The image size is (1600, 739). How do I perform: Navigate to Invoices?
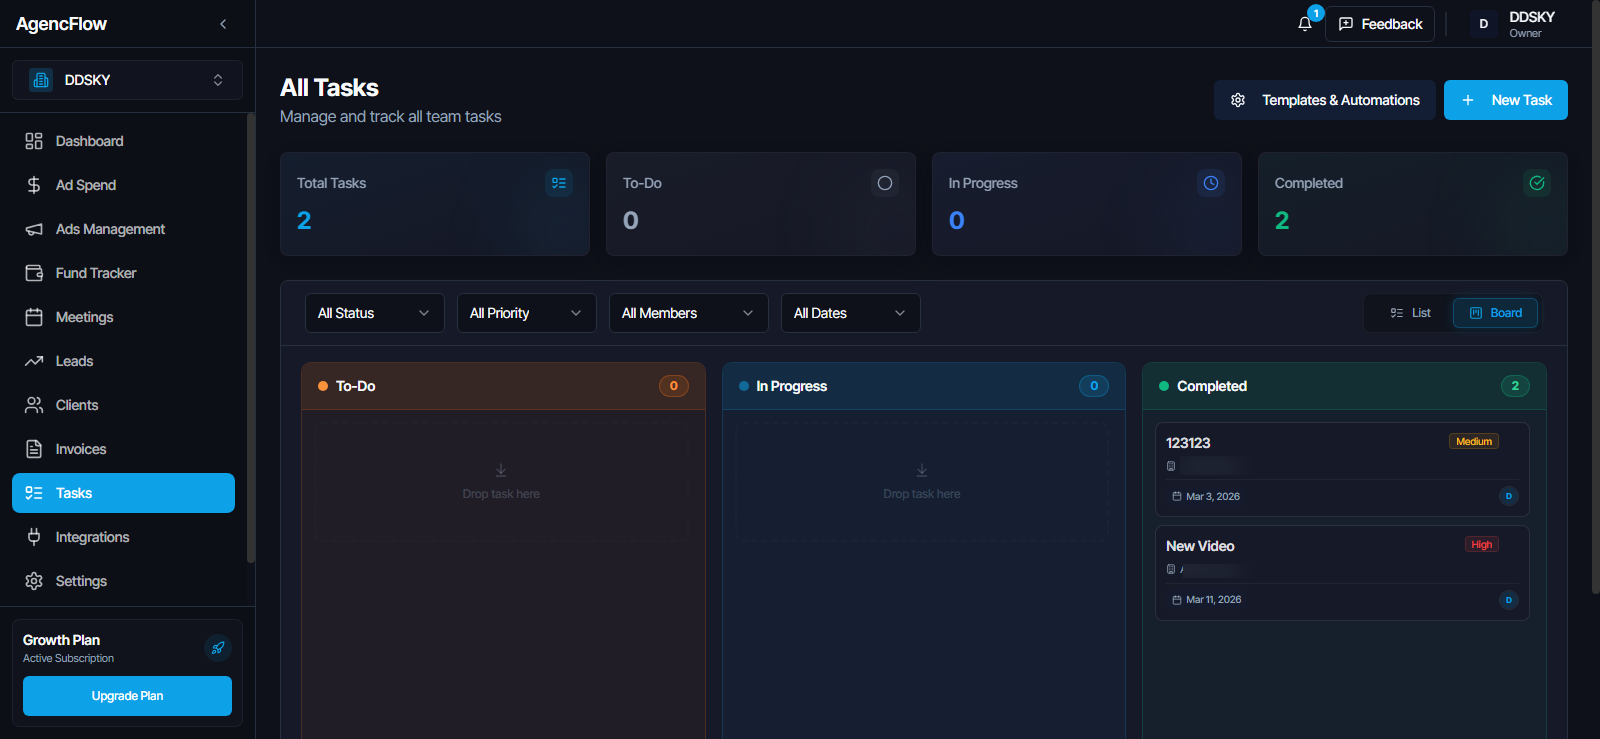123,449
